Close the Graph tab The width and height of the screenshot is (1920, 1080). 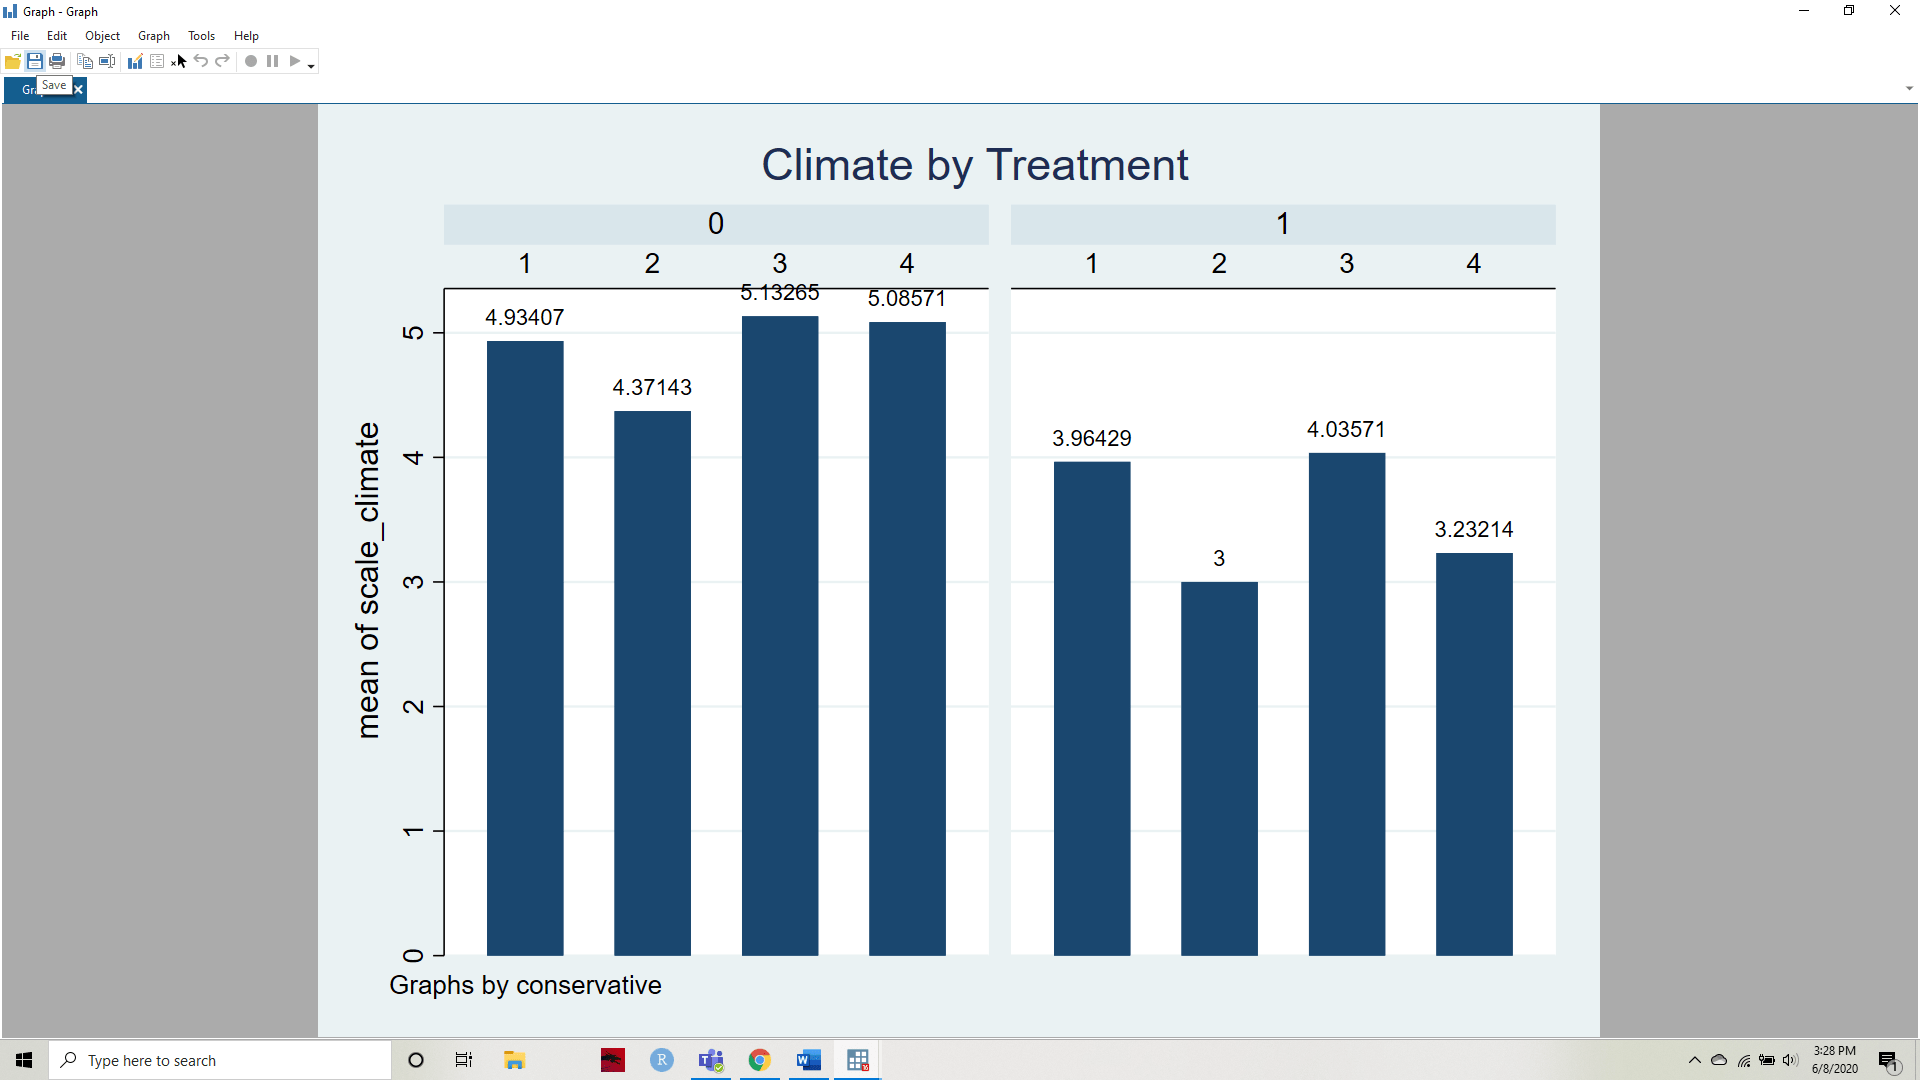tap(79, 90)
